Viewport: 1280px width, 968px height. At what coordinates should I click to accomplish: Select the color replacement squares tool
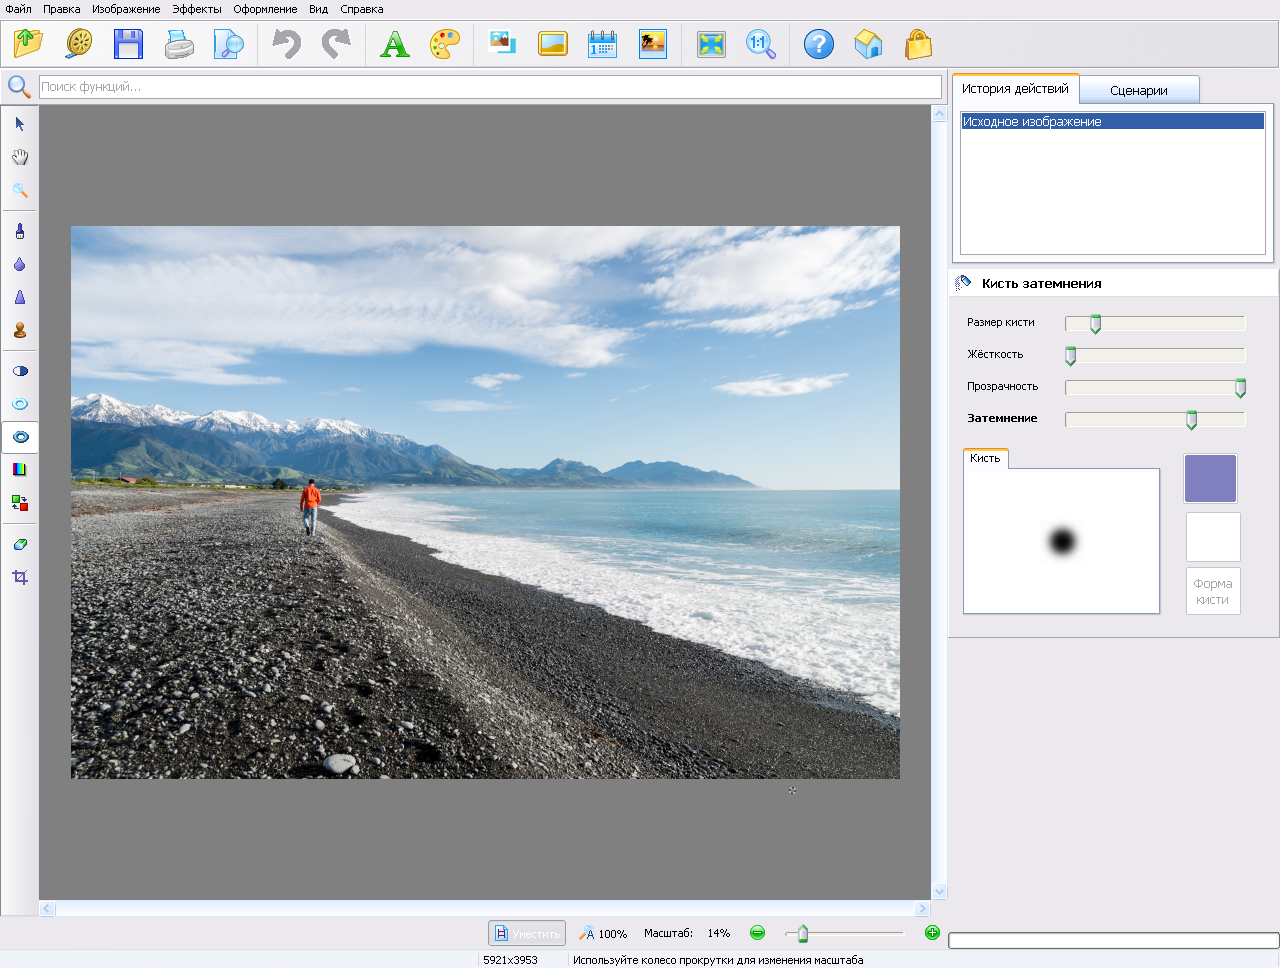[20, 502]
